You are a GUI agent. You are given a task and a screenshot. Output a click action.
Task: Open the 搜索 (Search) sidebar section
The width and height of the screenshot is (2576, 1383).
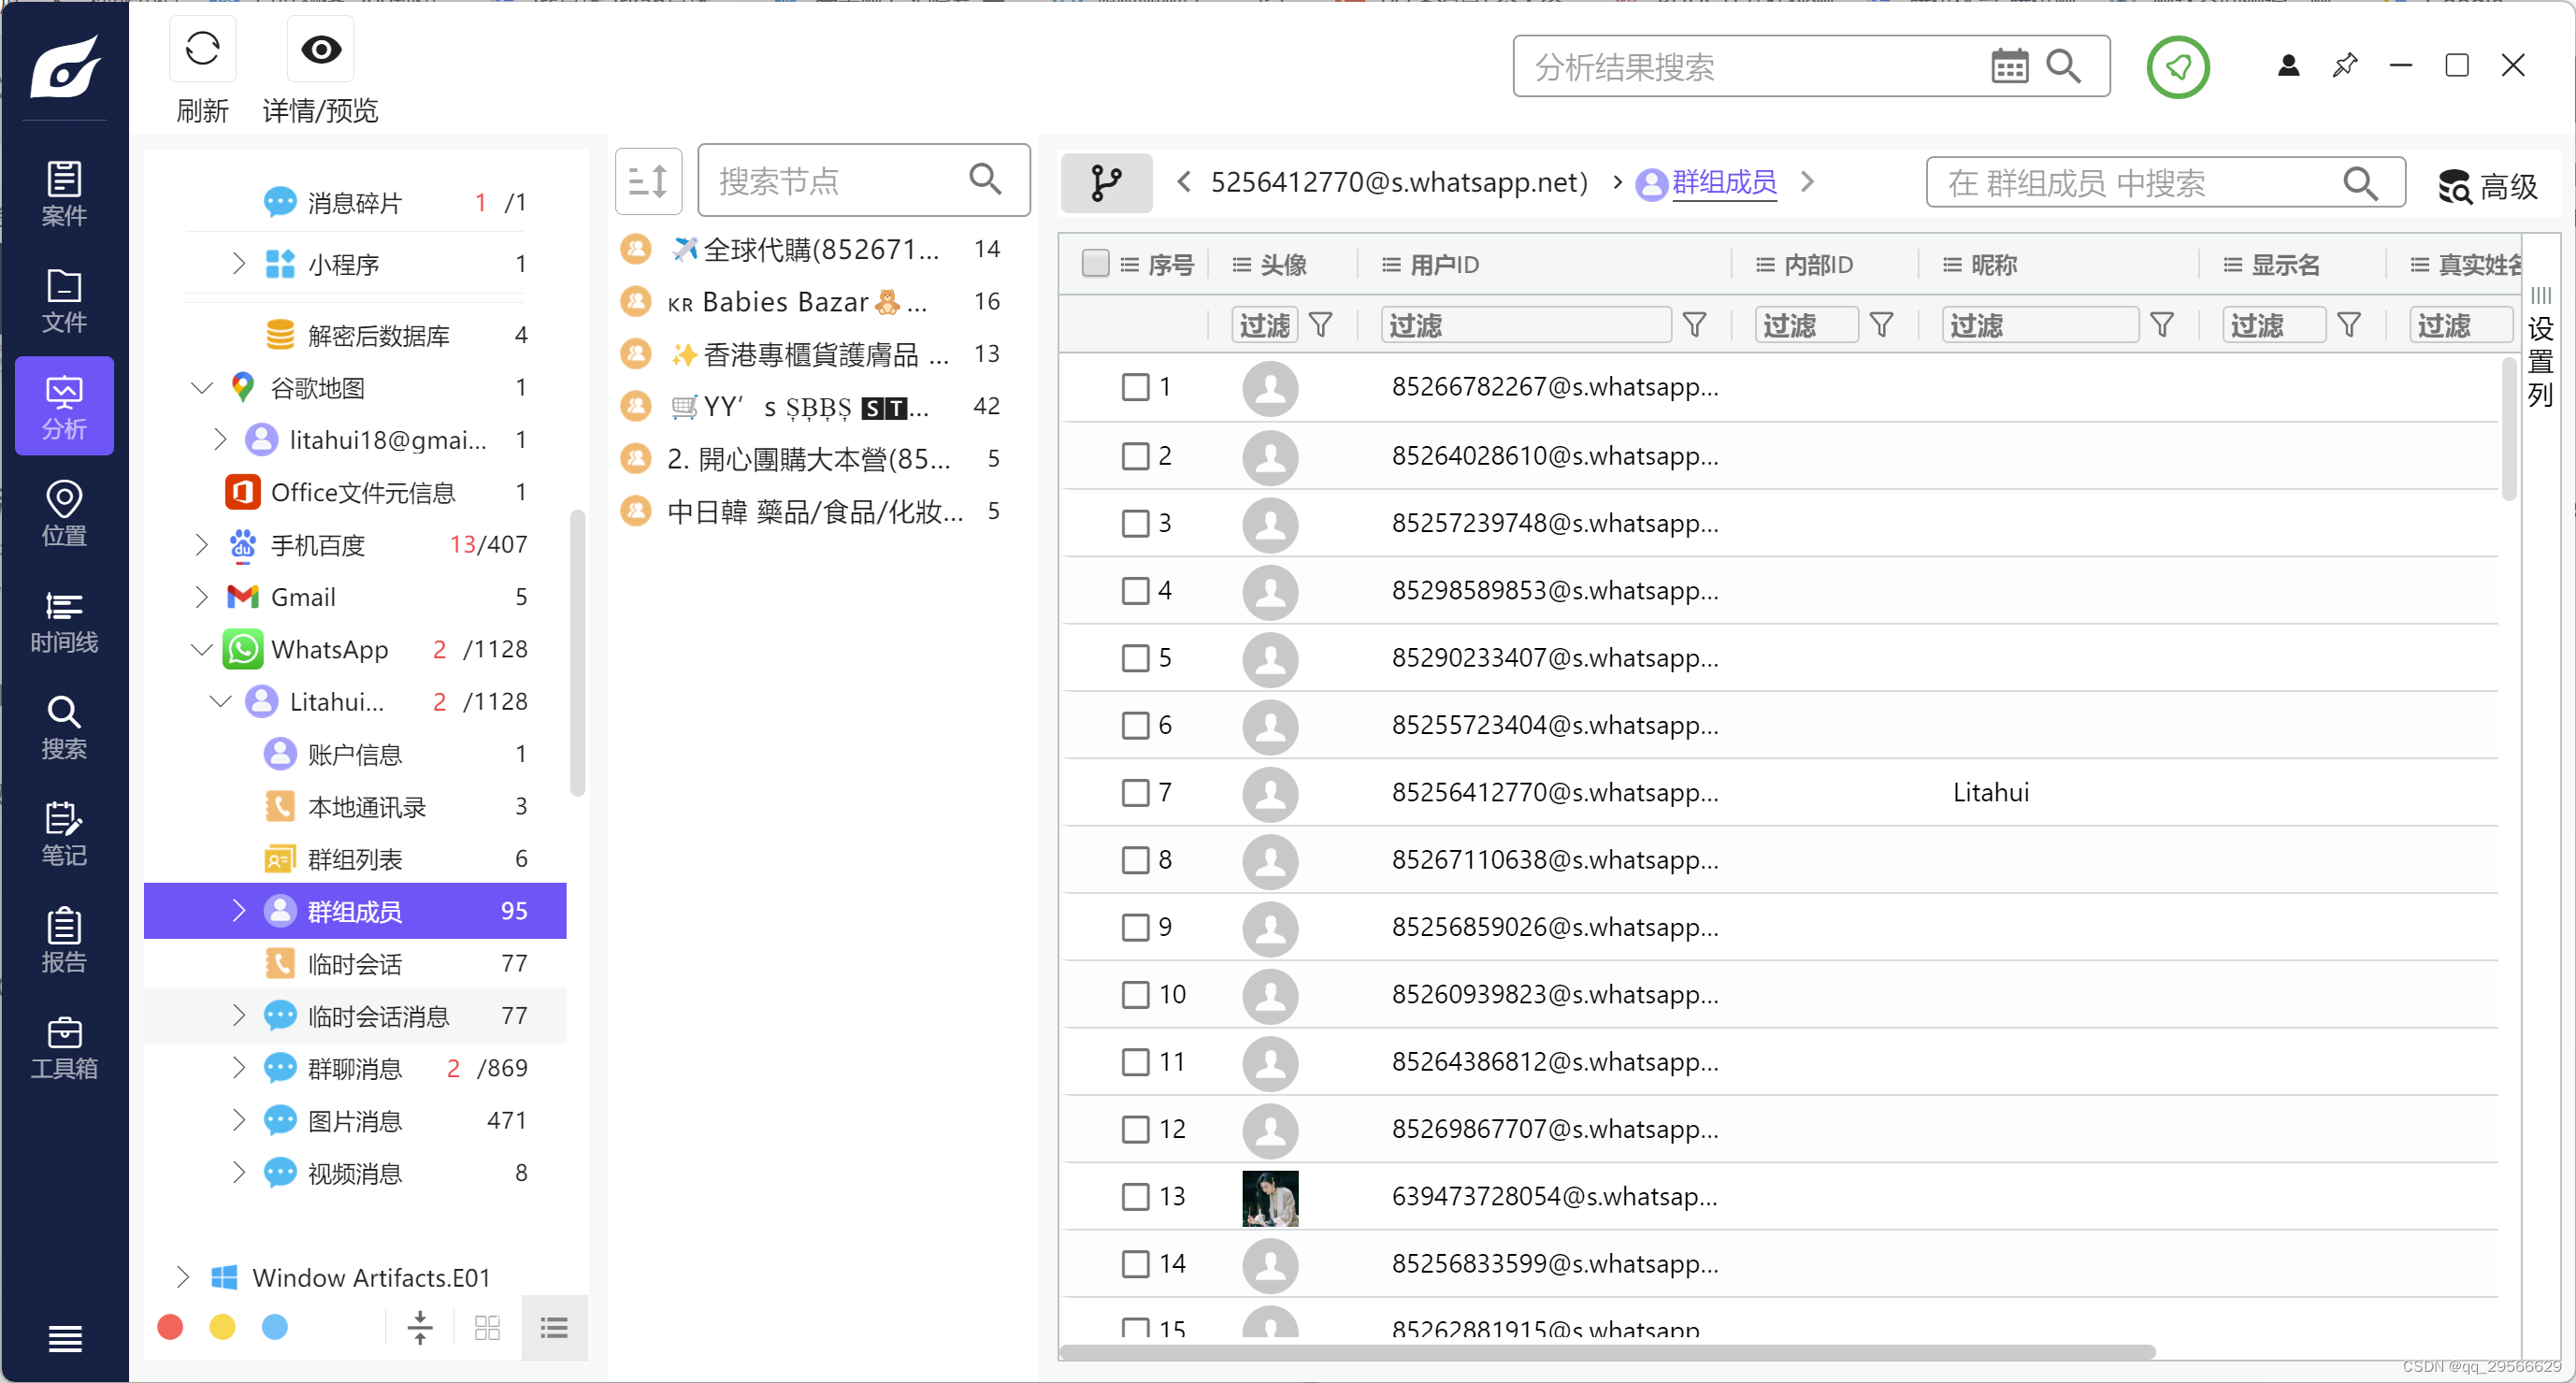coord(64,727)
